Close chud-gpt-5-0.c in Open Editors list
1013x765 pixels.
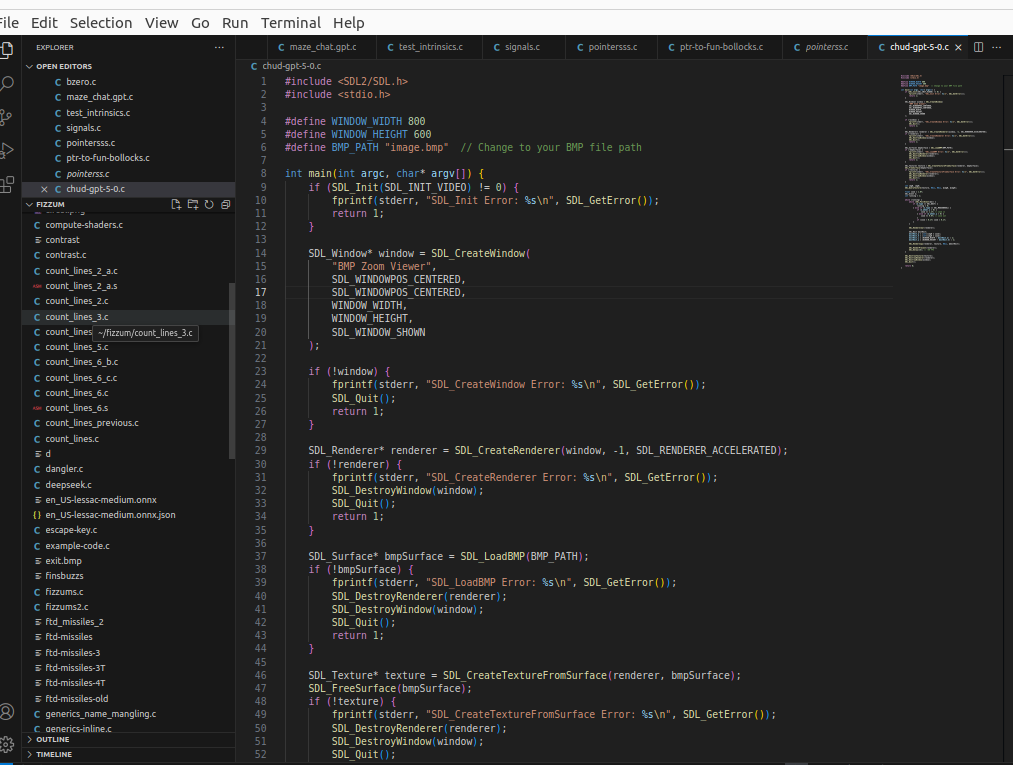click(44, 189)
